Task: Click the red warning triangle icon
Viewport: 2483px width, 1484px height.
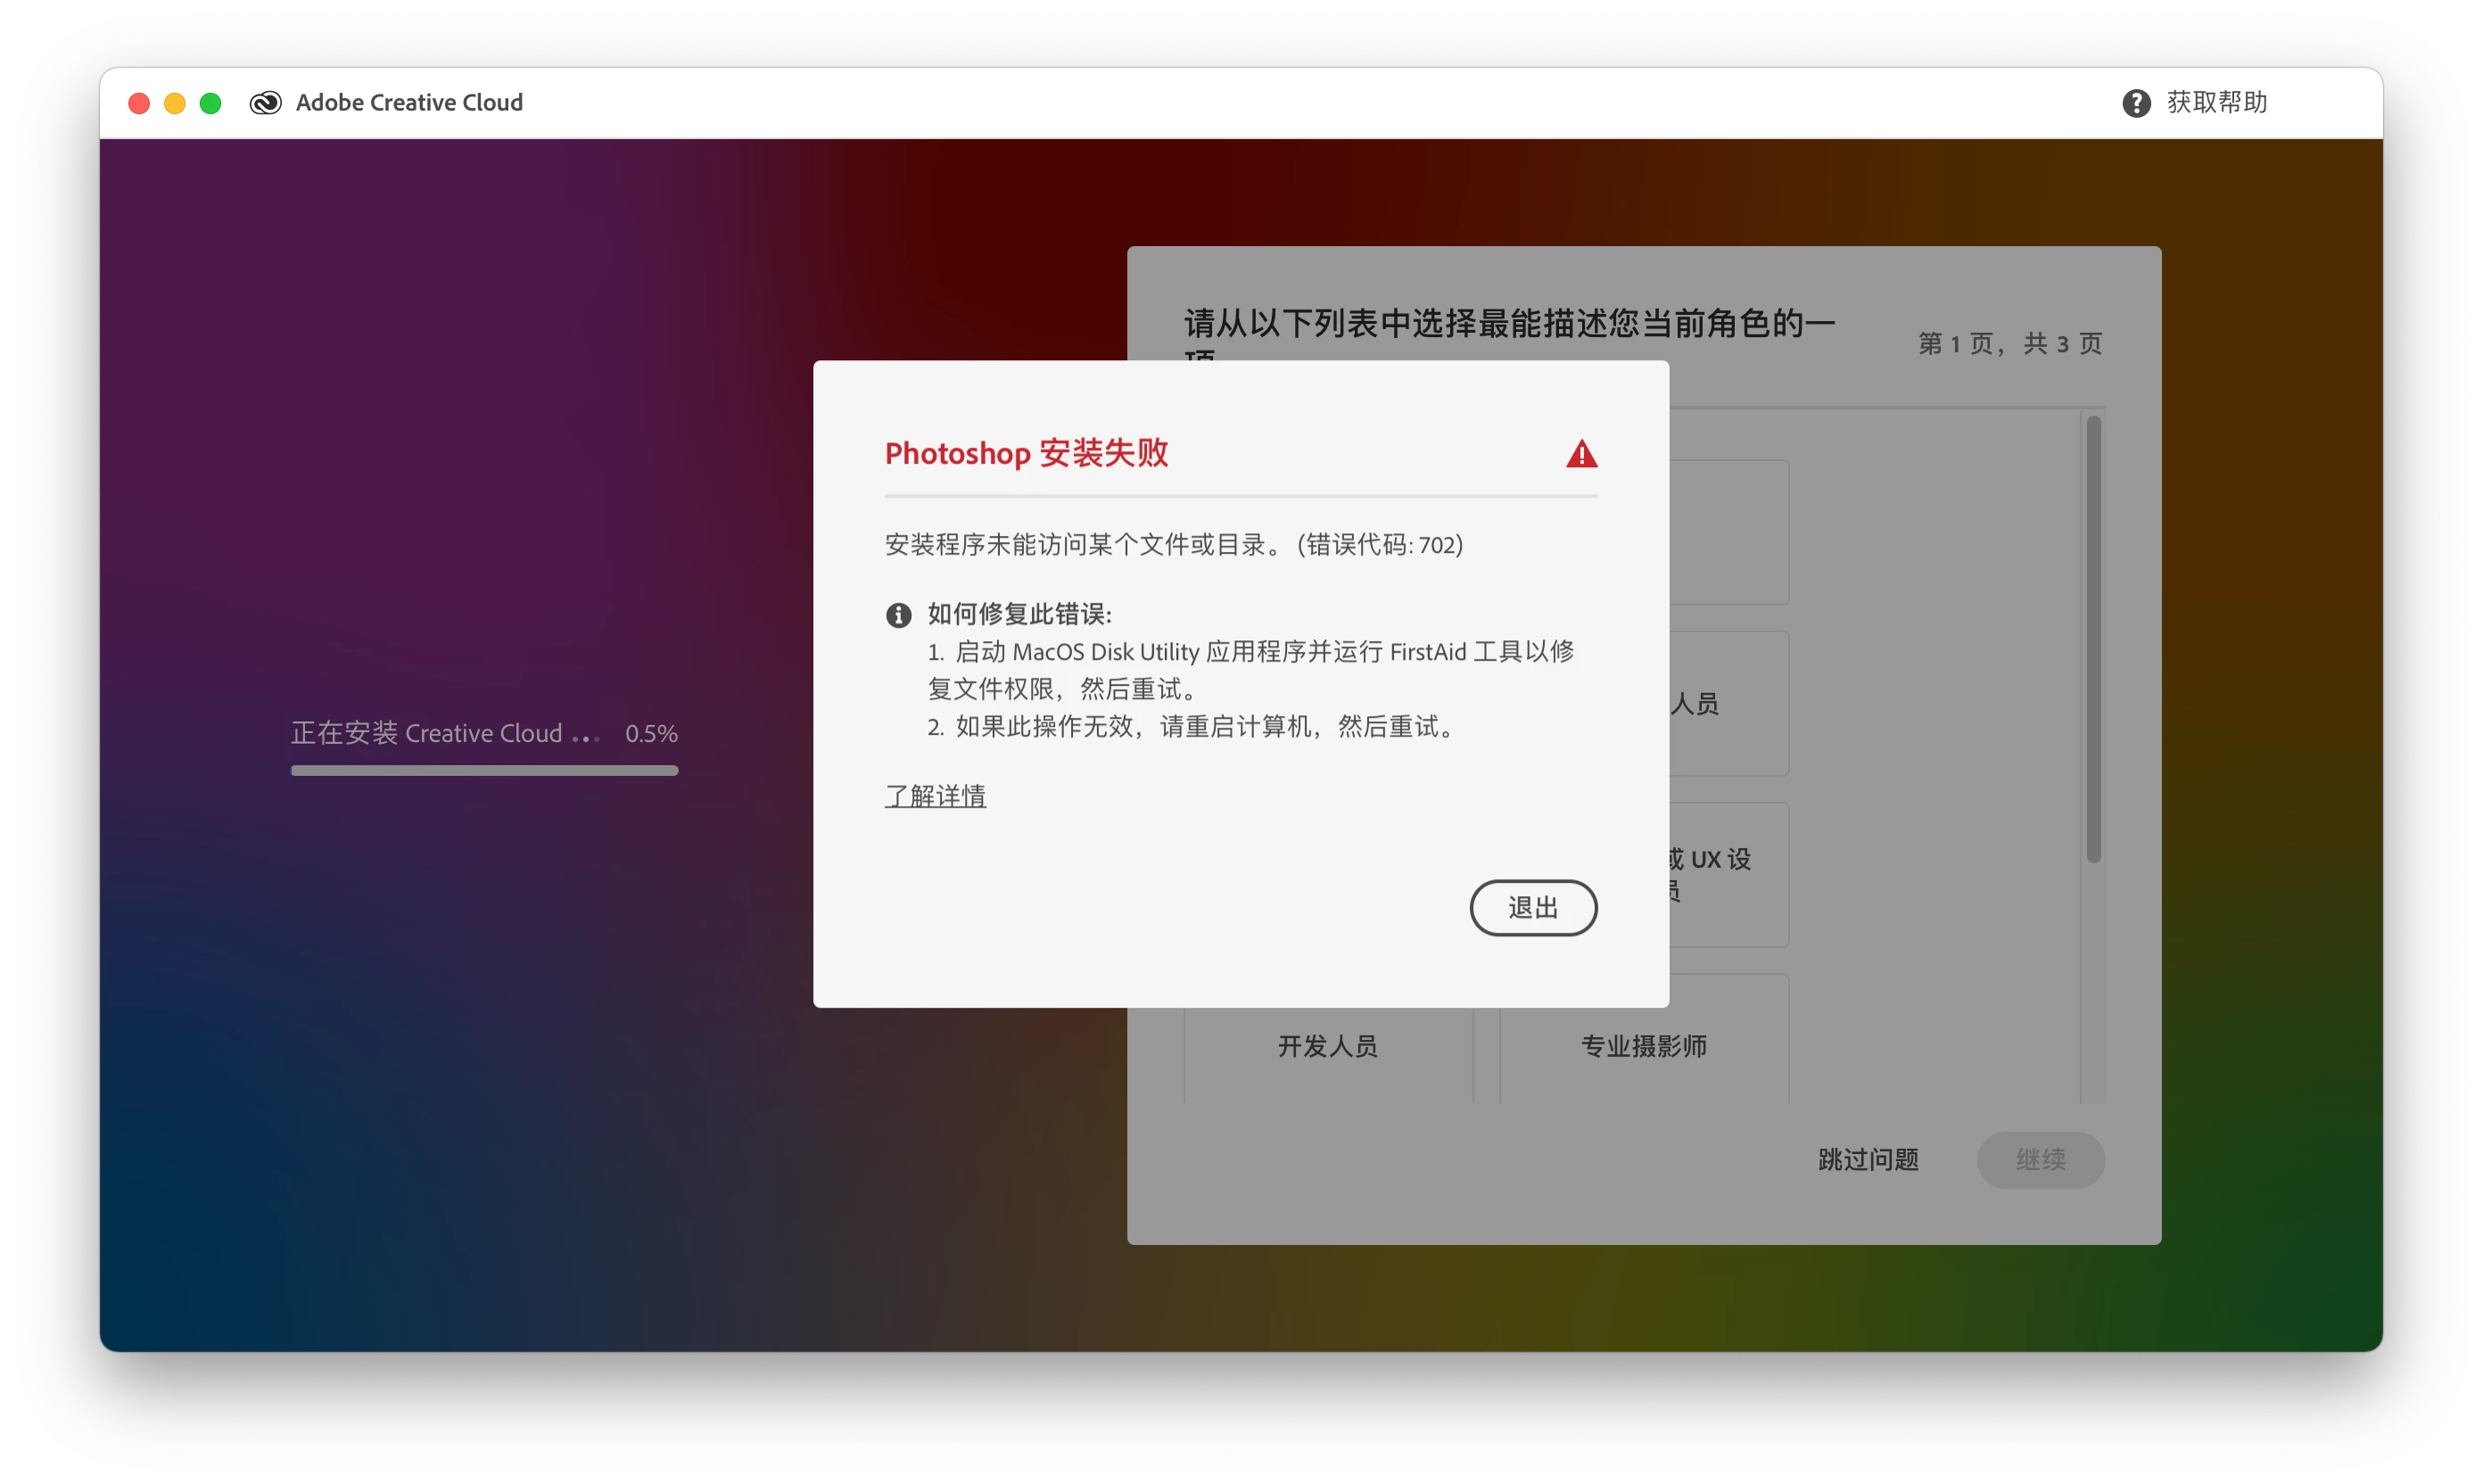Action: coord(1581,455)
